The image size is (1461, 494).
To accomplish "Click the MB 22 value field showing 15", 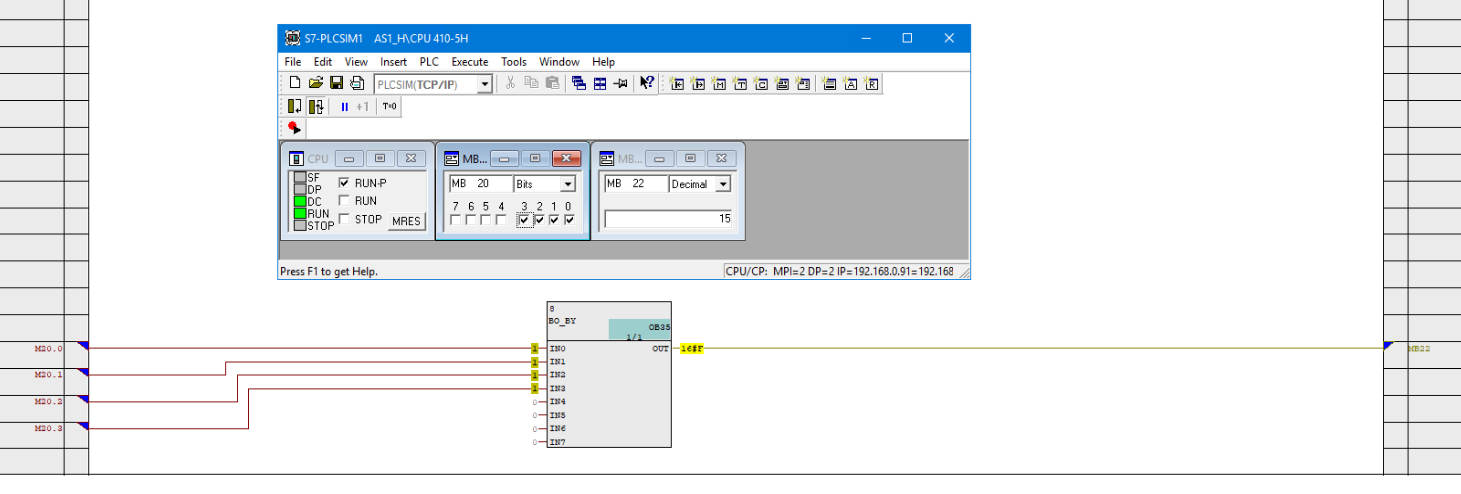I will point(667,219).
